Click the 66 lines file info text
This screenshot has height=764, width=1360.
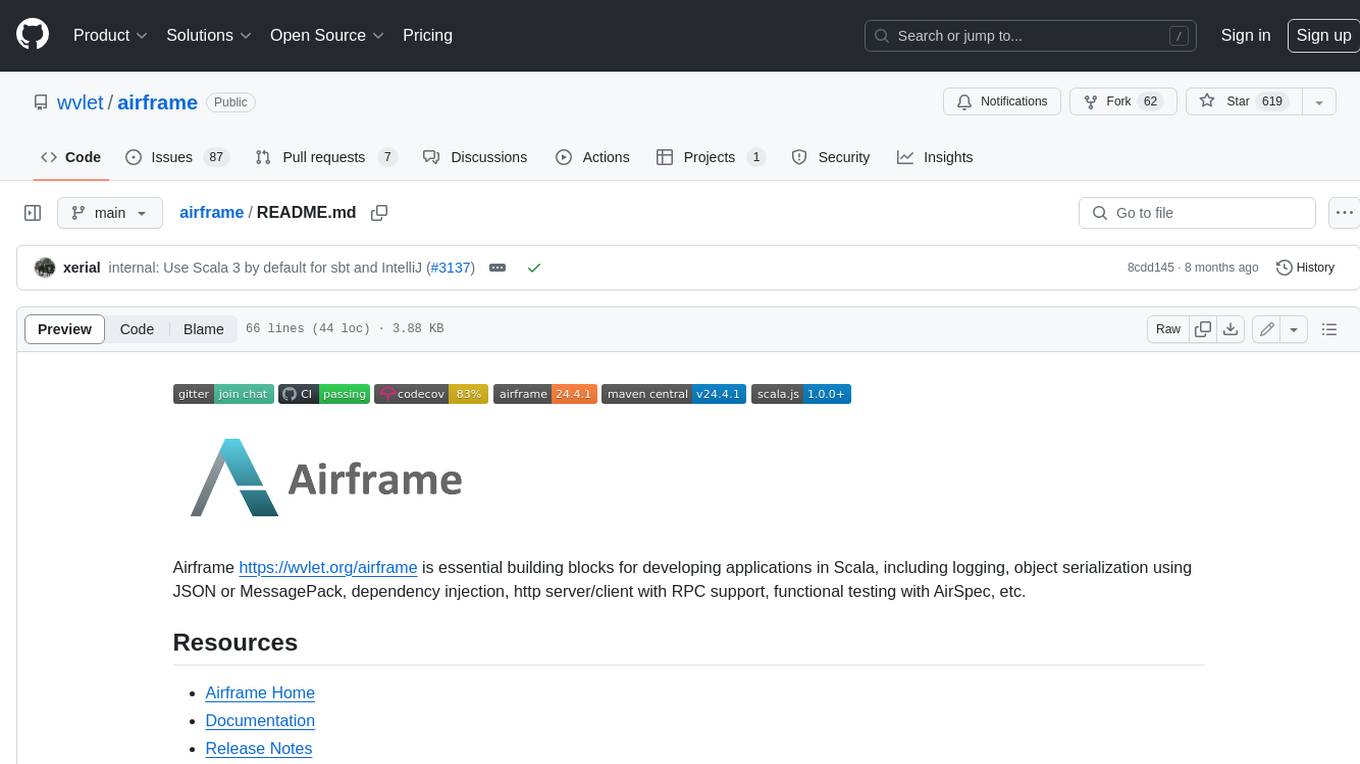click(345, 329)
